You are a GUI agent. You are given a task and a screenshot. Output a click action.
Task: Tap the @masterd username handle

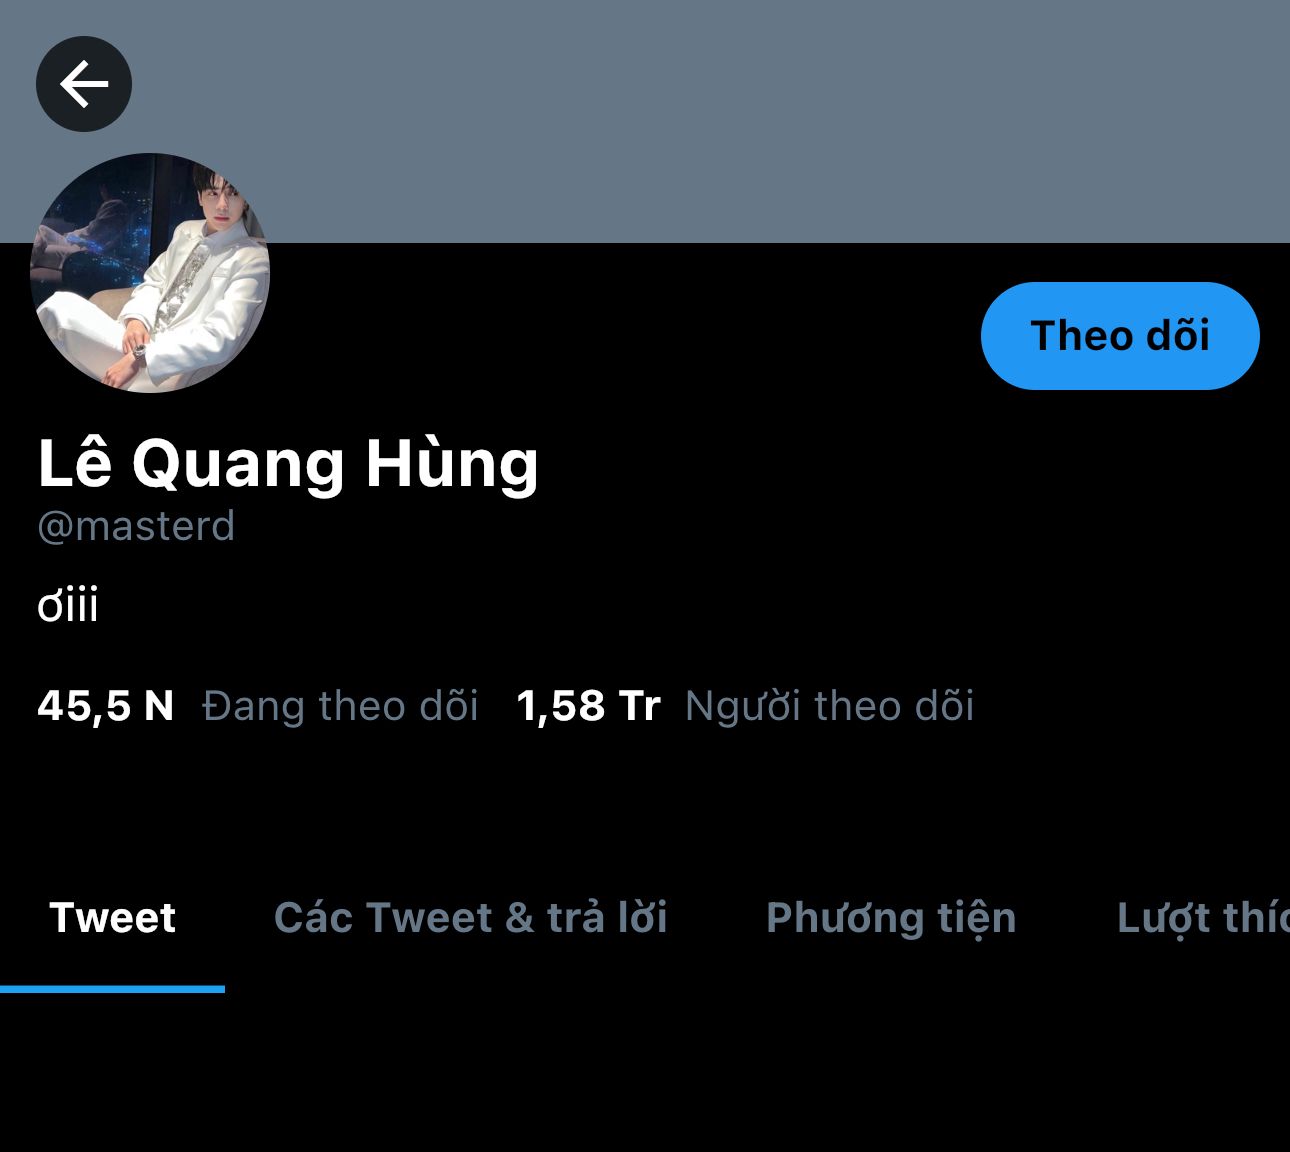(136, 526)
